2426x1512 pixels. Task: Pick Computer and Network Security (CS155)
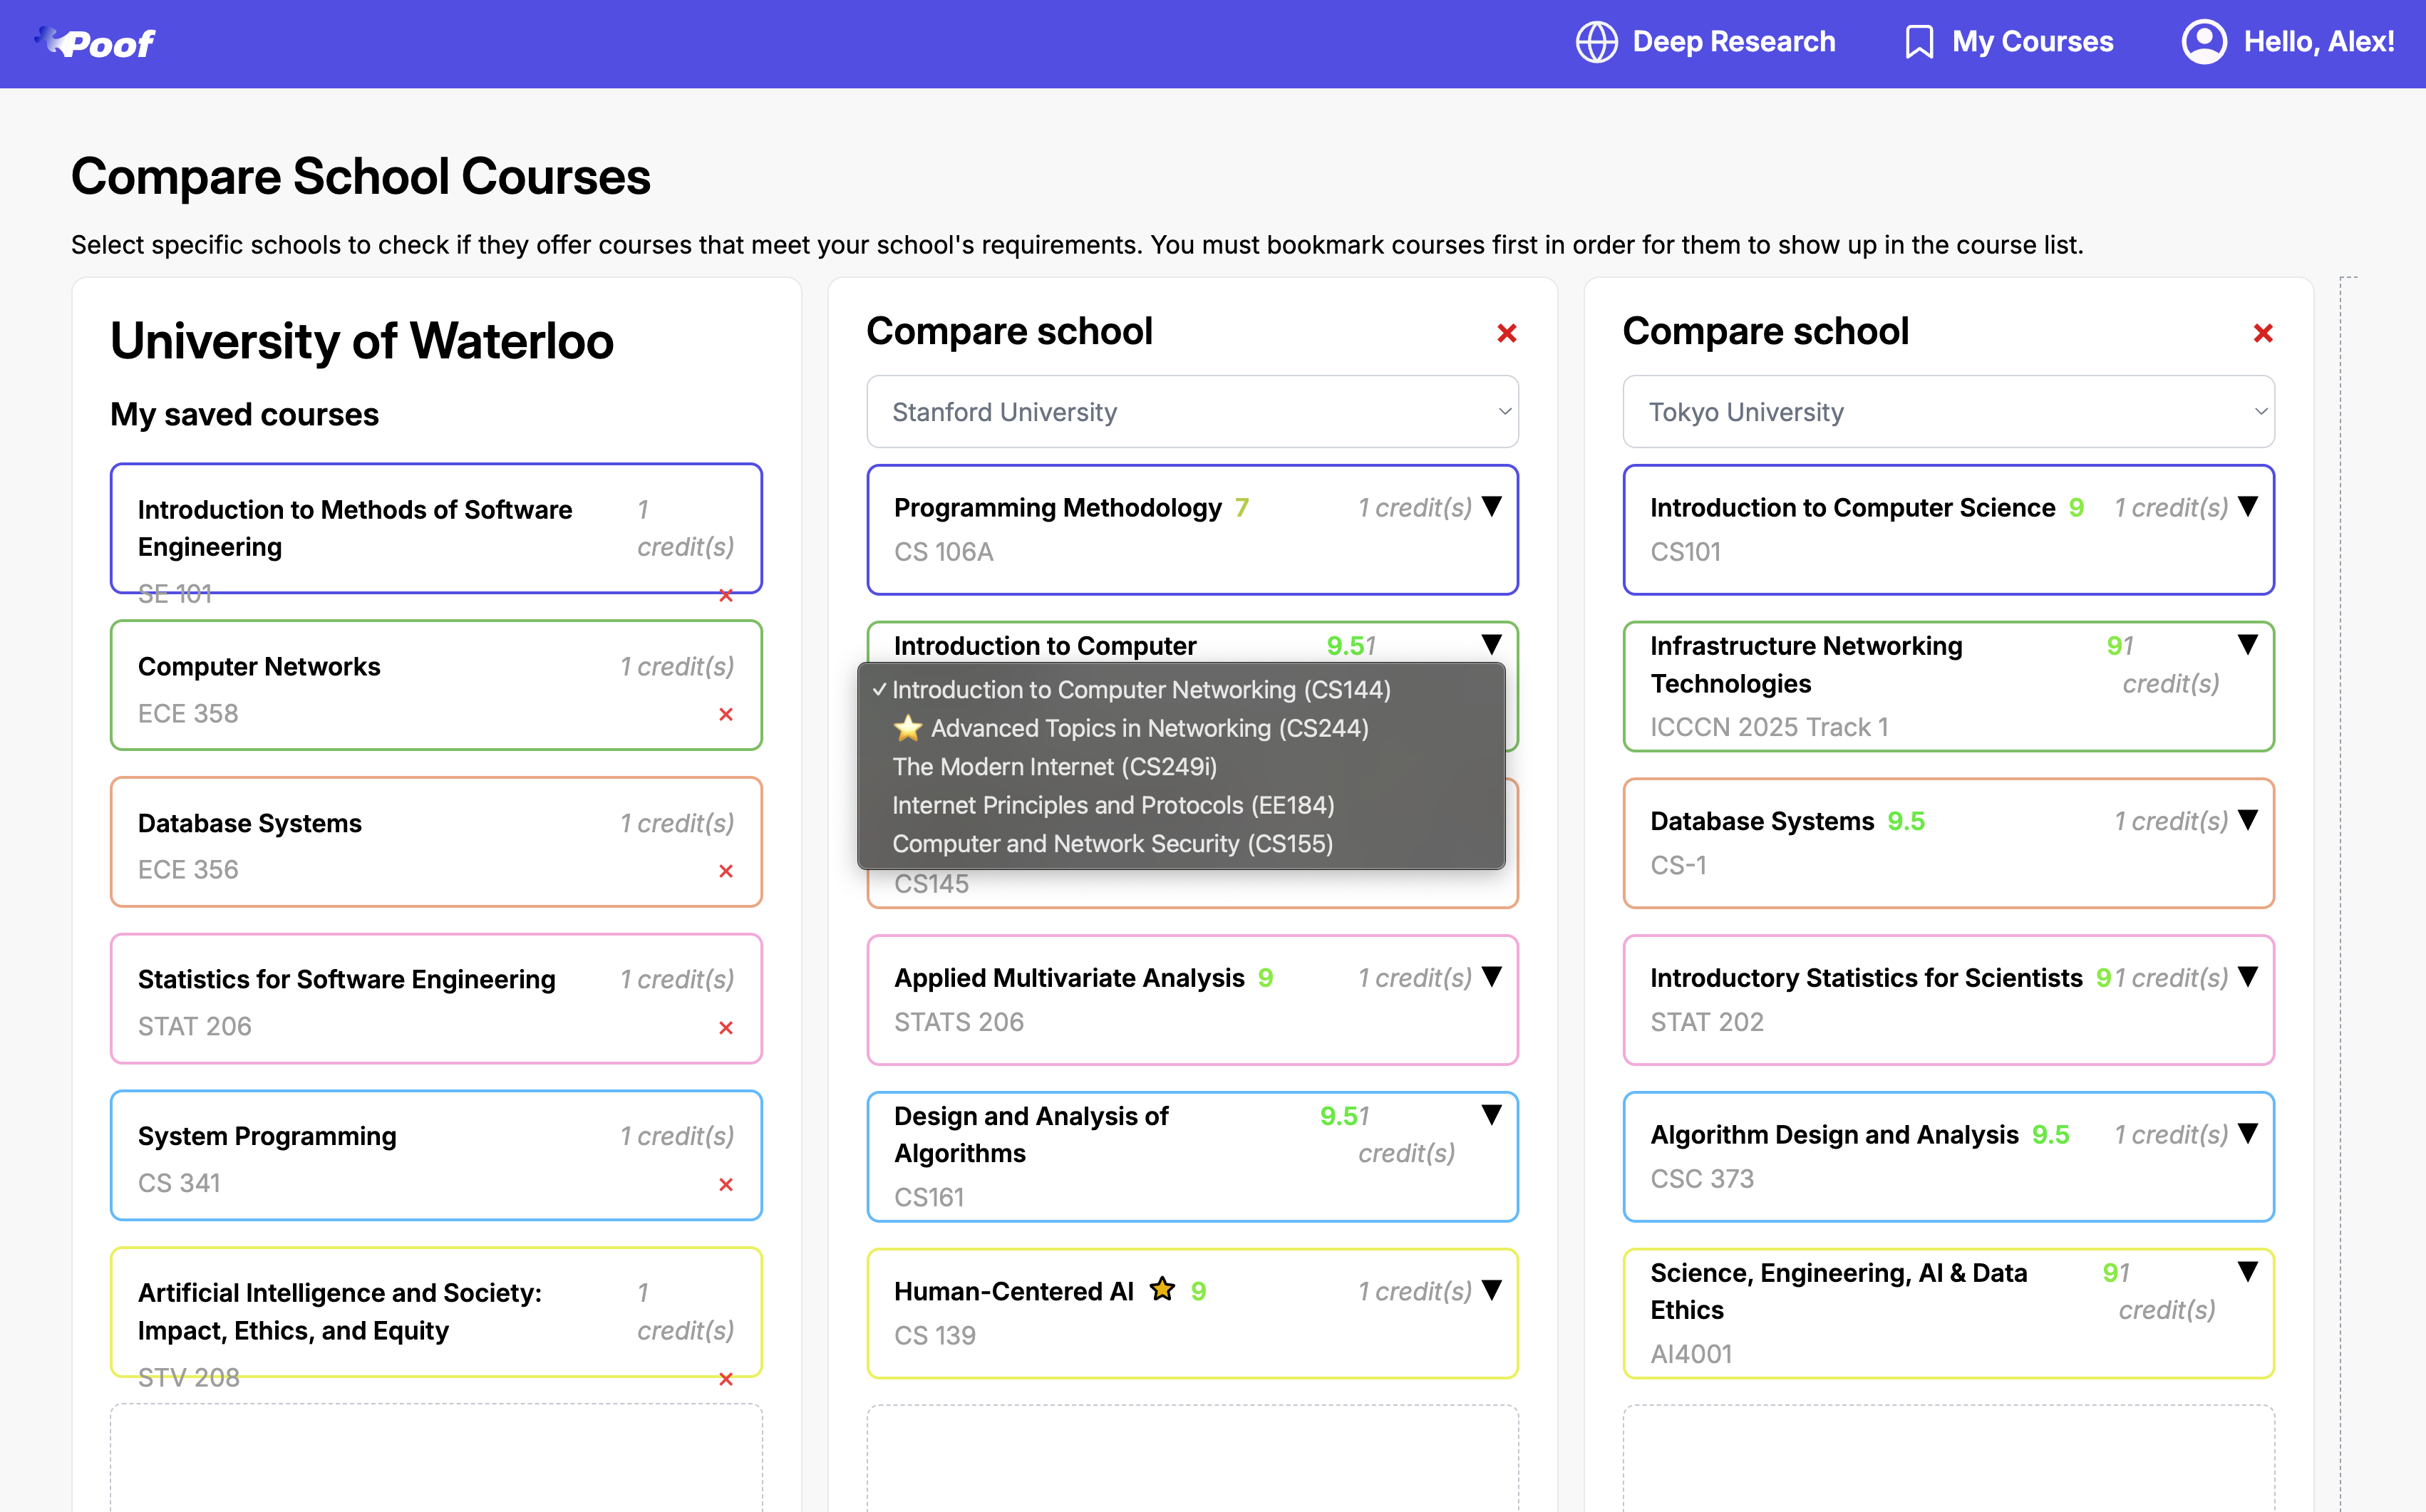(1112, 844)
